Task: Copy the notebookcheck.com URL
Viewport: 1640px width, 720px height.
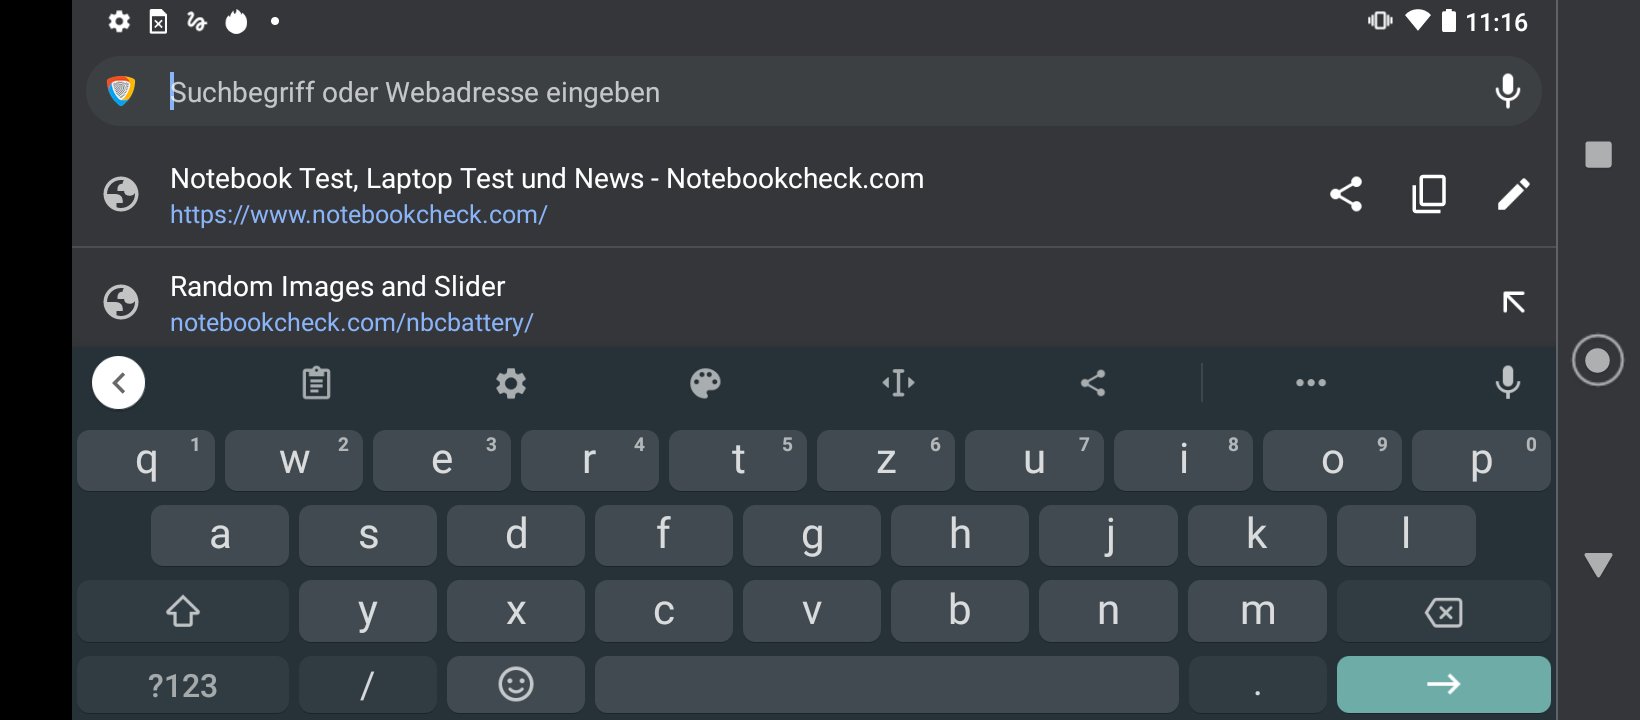Action: [x=1429, y=194]
